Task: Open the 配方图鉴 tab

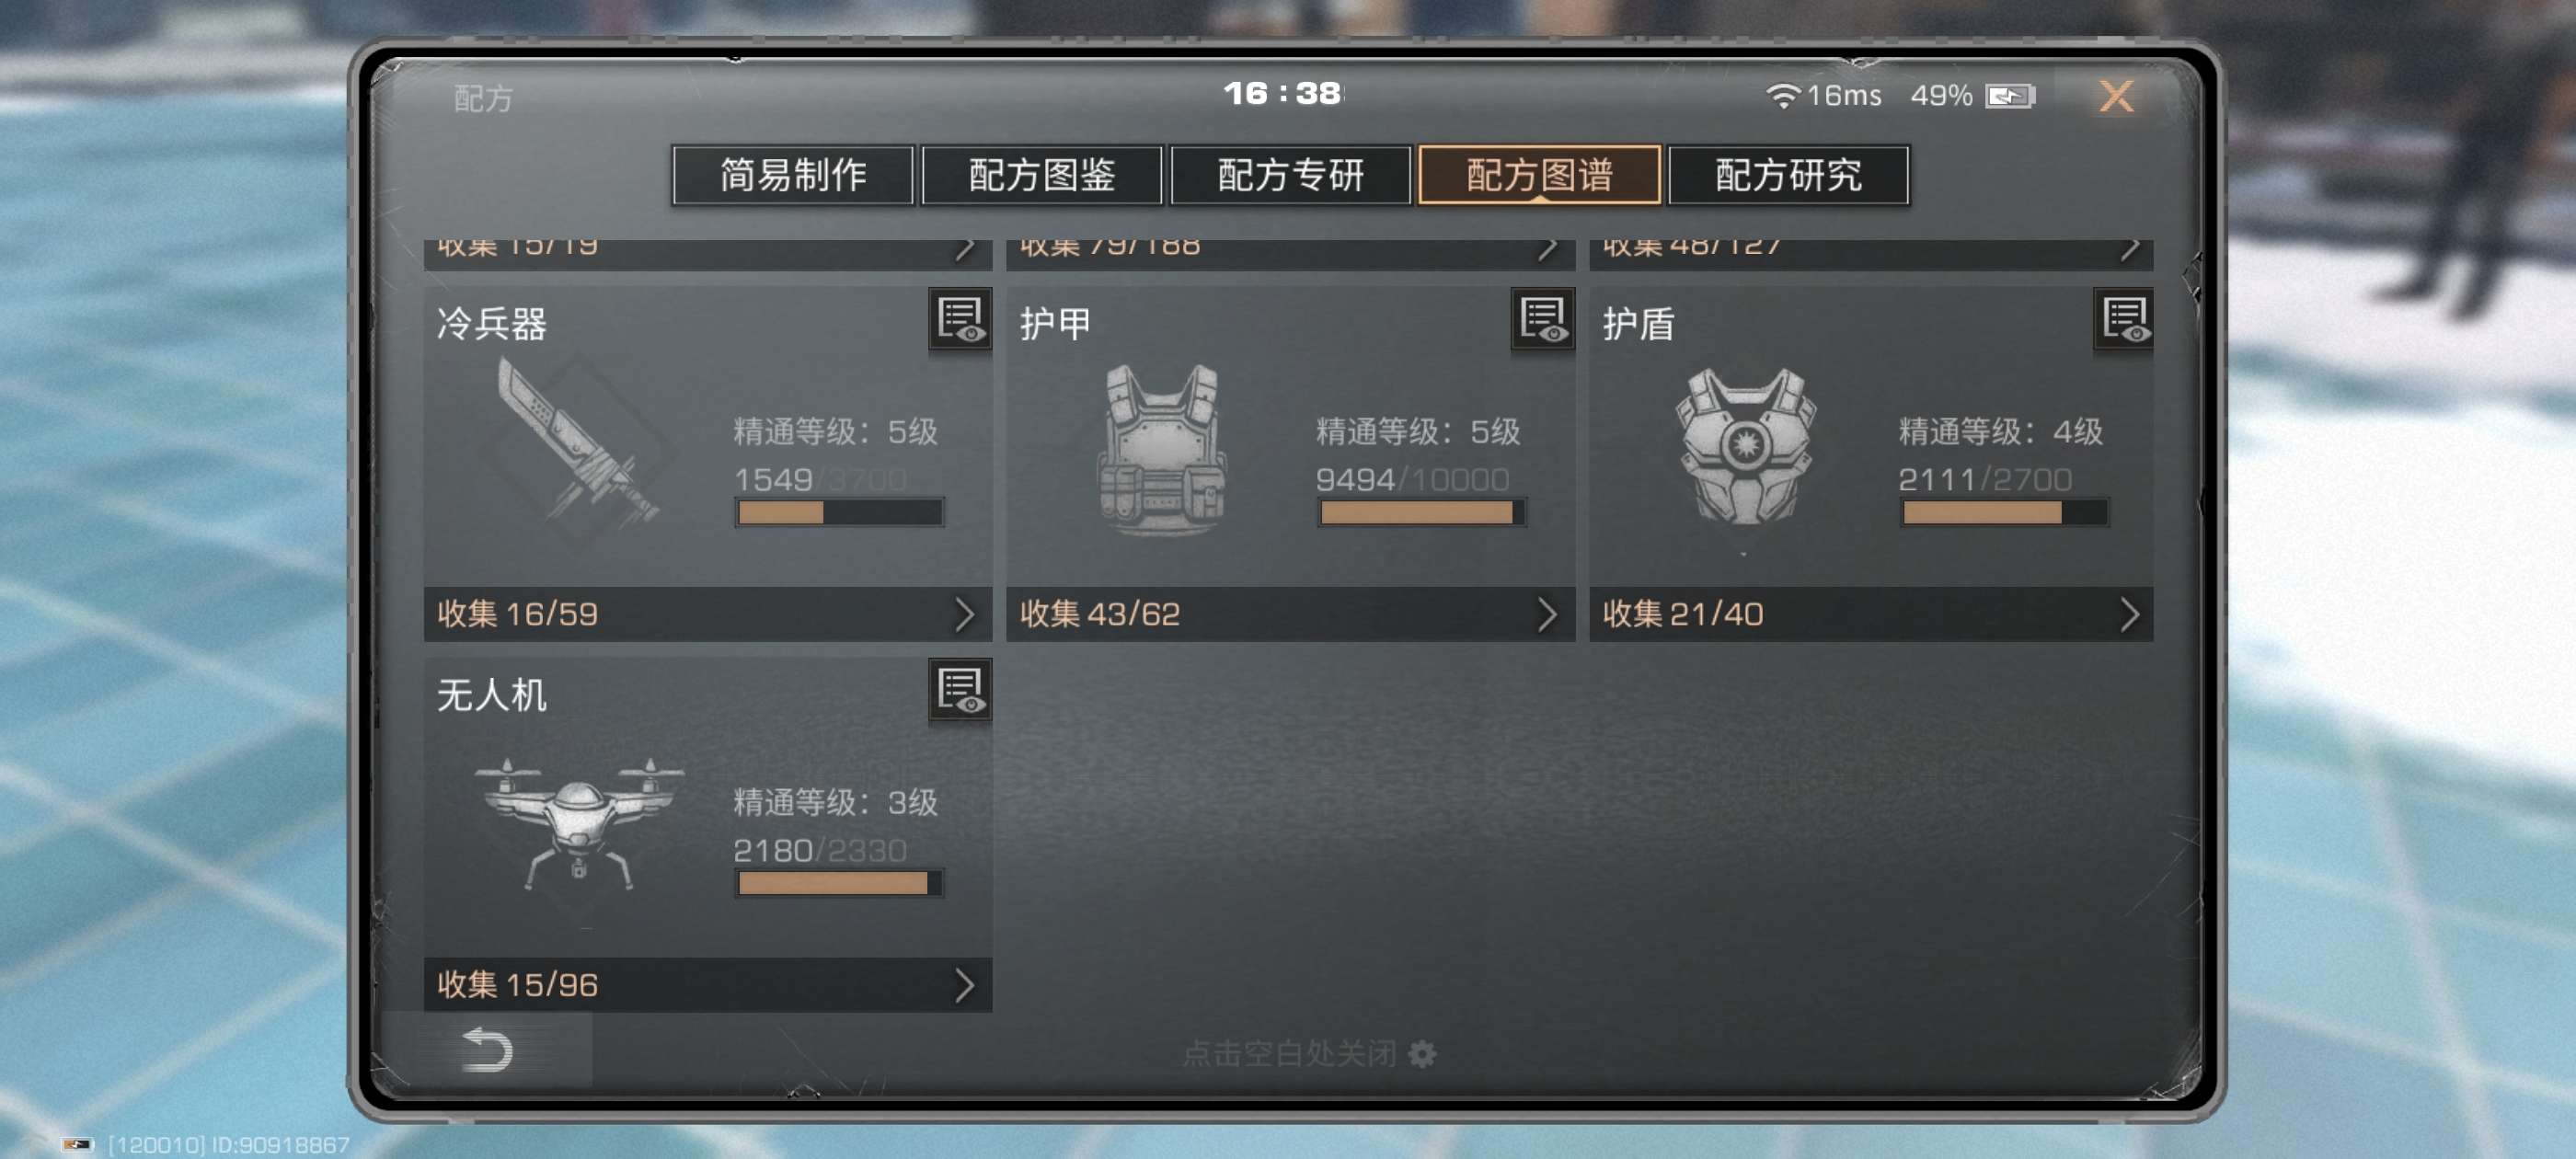Action: click(x=1042, y=175)
